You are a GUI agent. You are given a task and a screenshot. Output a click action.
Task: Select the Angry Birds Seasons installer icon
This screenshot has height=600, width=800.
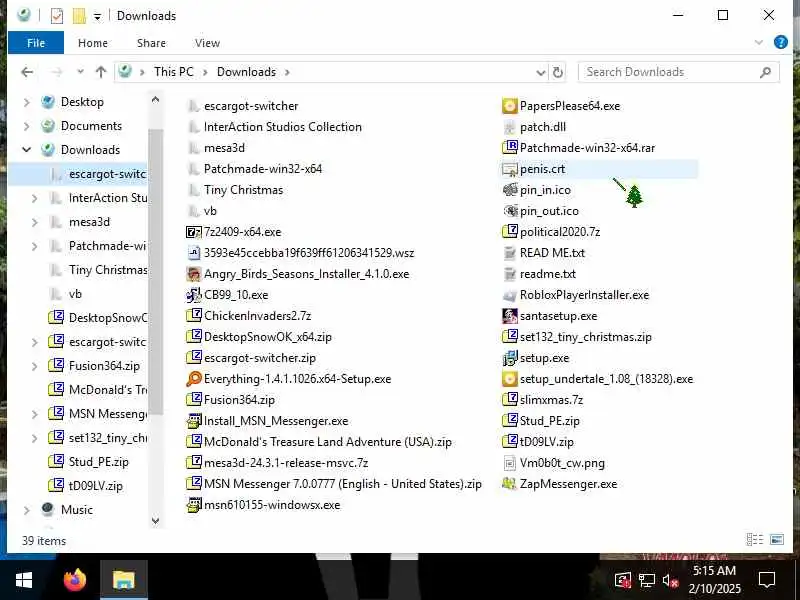(x=193, y=274)
